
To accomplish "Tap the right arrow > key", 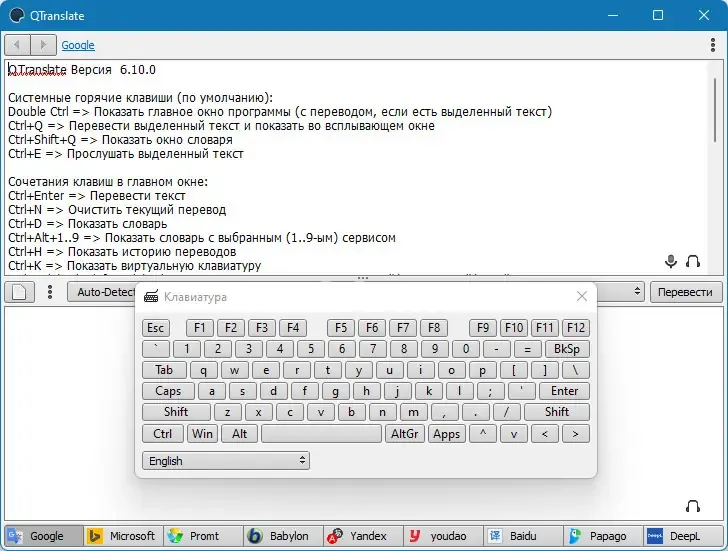I will pyautogui.click(x=576, y=434).
